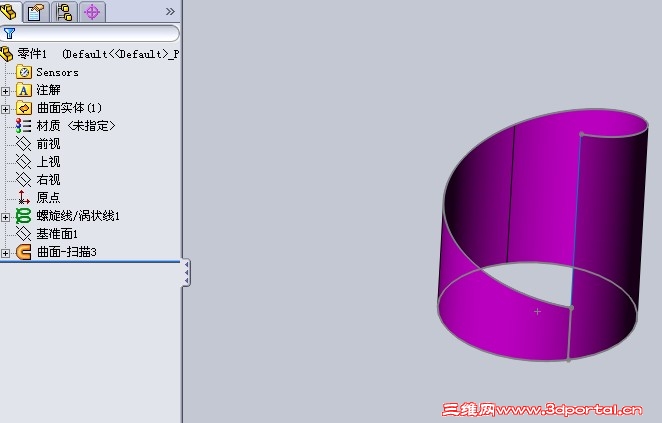This screenshot has width=662, height=423.
Task: Click the 前视 plane icon
Action: (24, 144)
